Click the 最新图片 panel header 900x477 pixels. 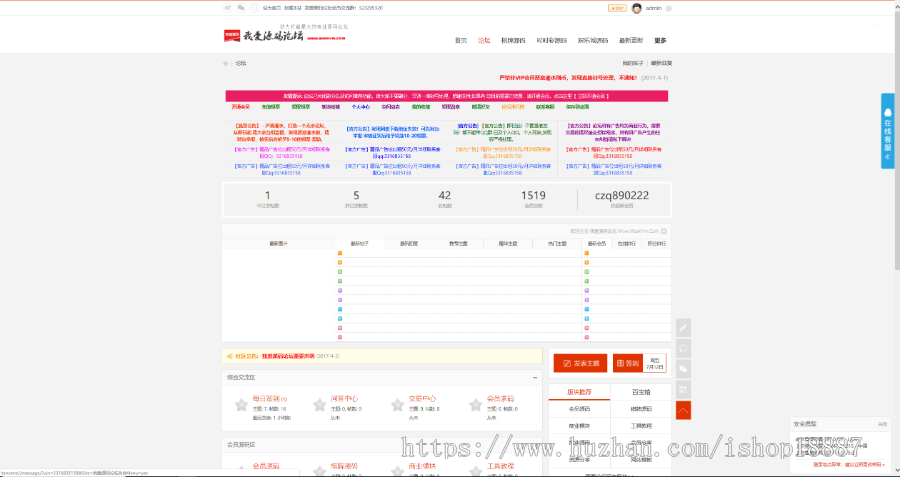(x=278, y=243)
